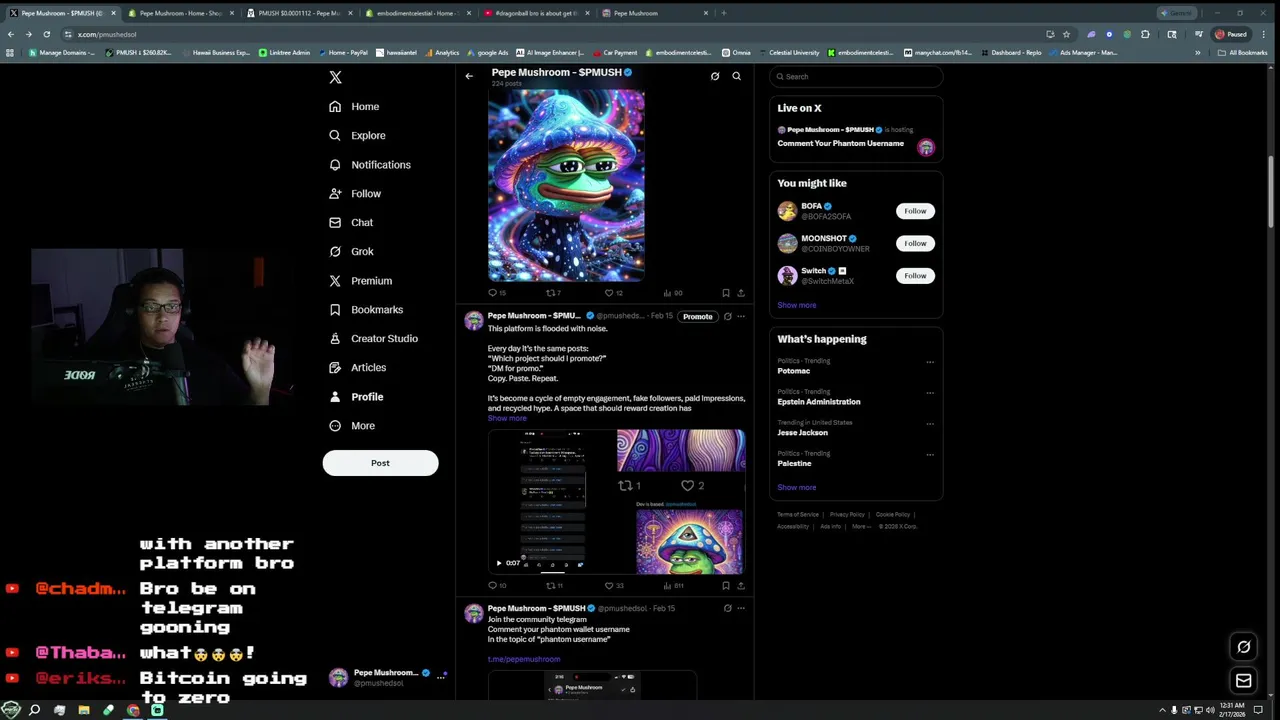1280x720 pixels.
Task: Bookmark the Pepe mushroom image post
Action: click(726, 293)
